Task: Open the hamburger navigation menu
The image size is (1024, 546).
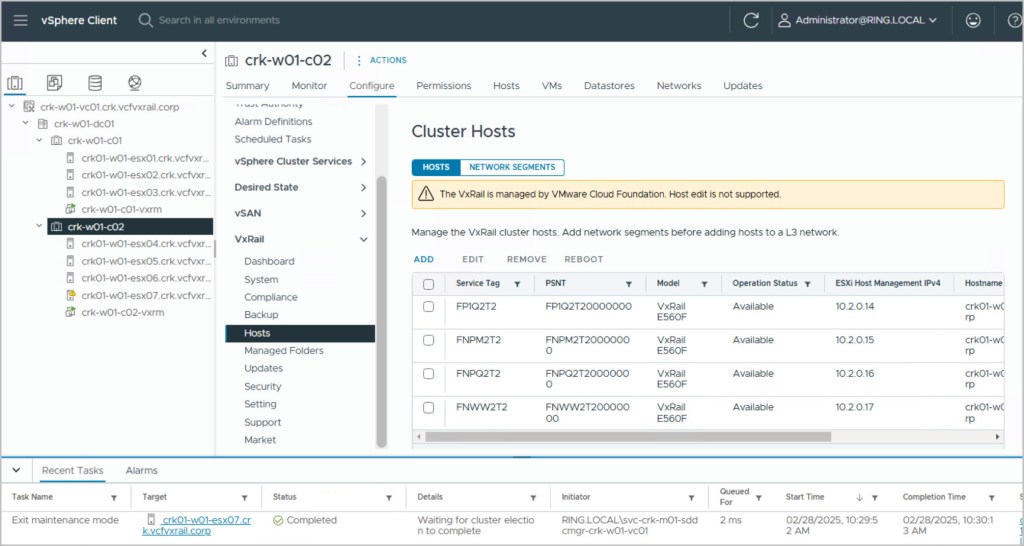Action: (20, 20)
